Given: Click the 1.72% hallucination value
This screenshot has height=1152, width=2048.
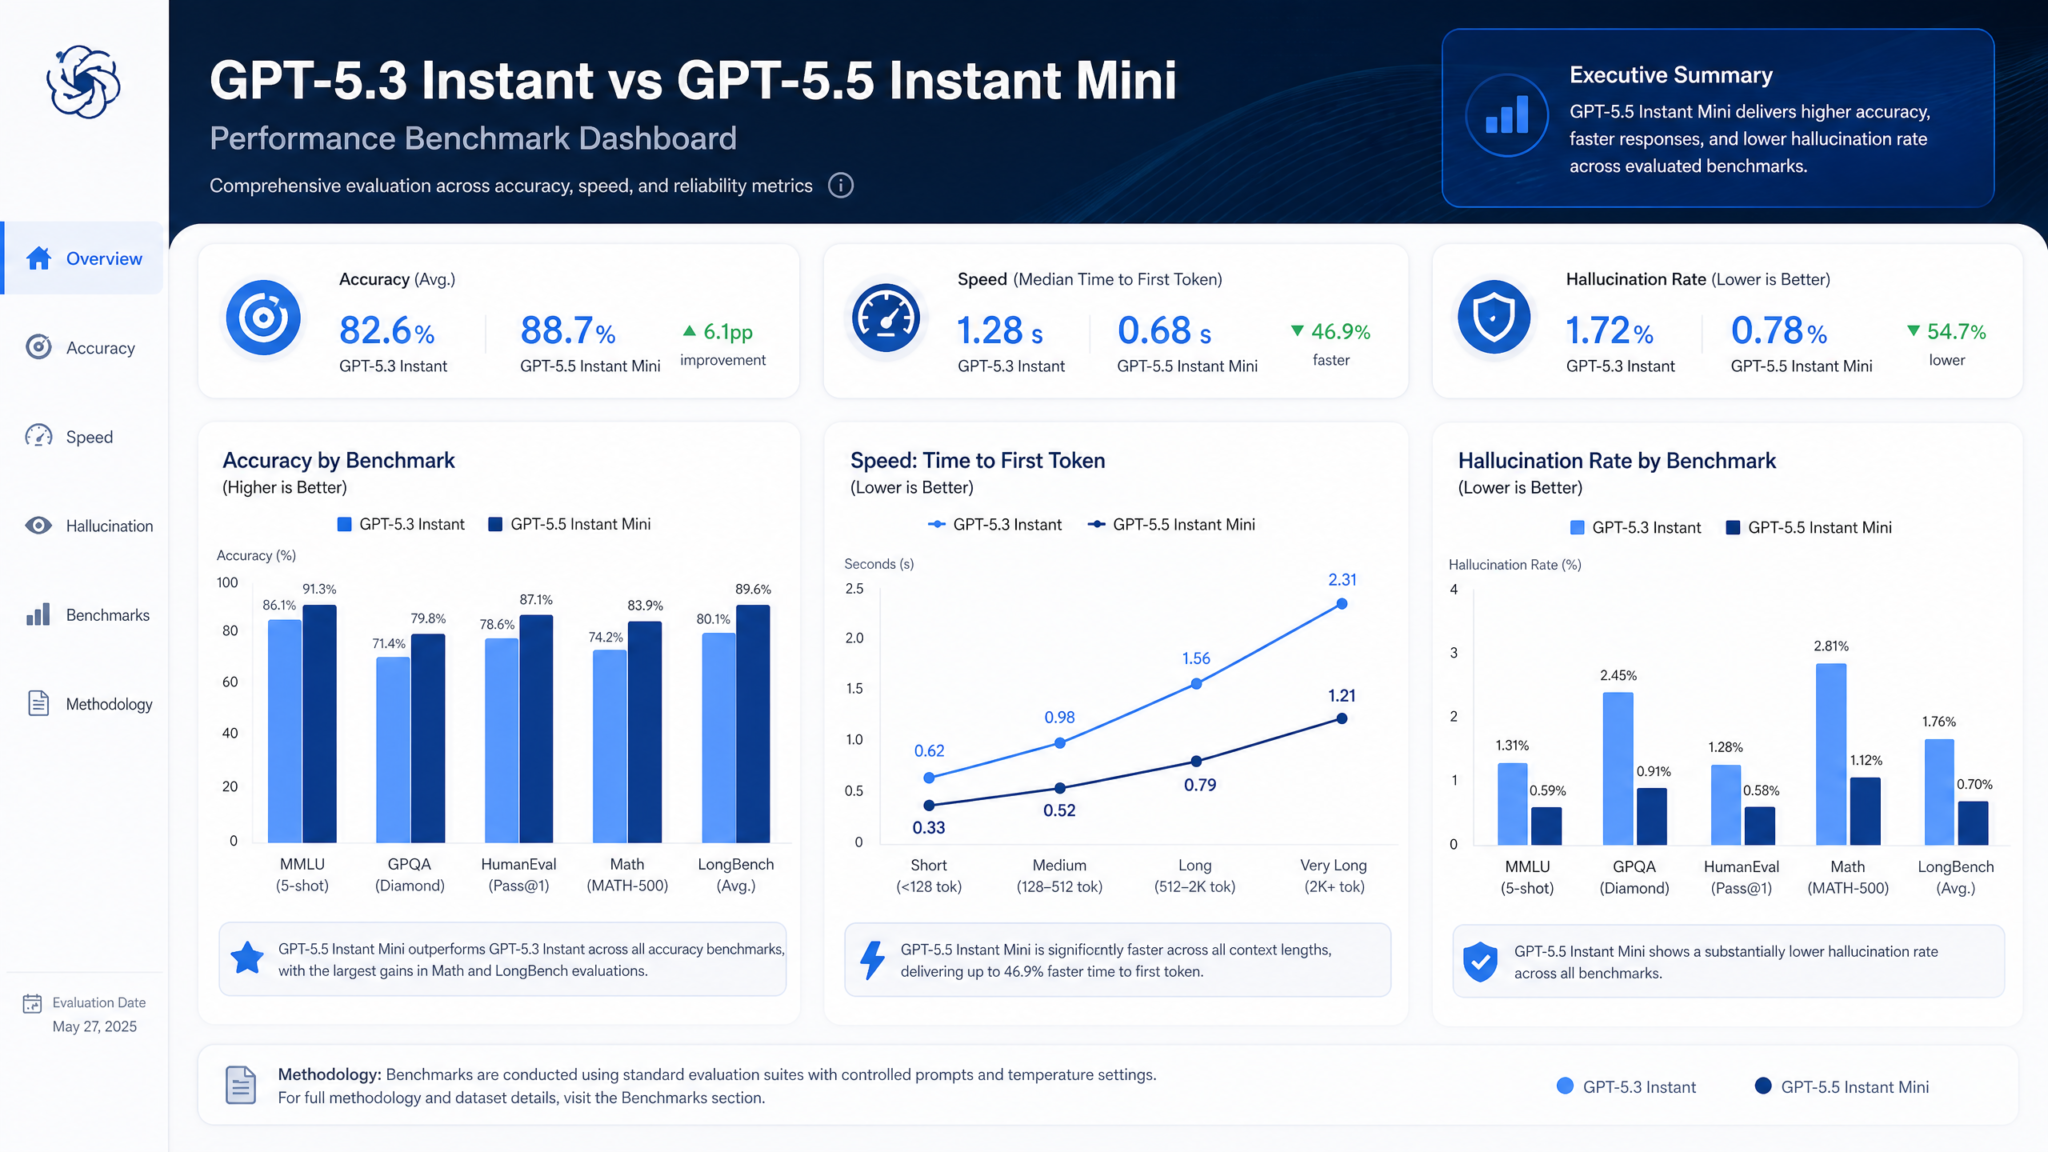Looking at the screenshot, I should pos(1609,330).
